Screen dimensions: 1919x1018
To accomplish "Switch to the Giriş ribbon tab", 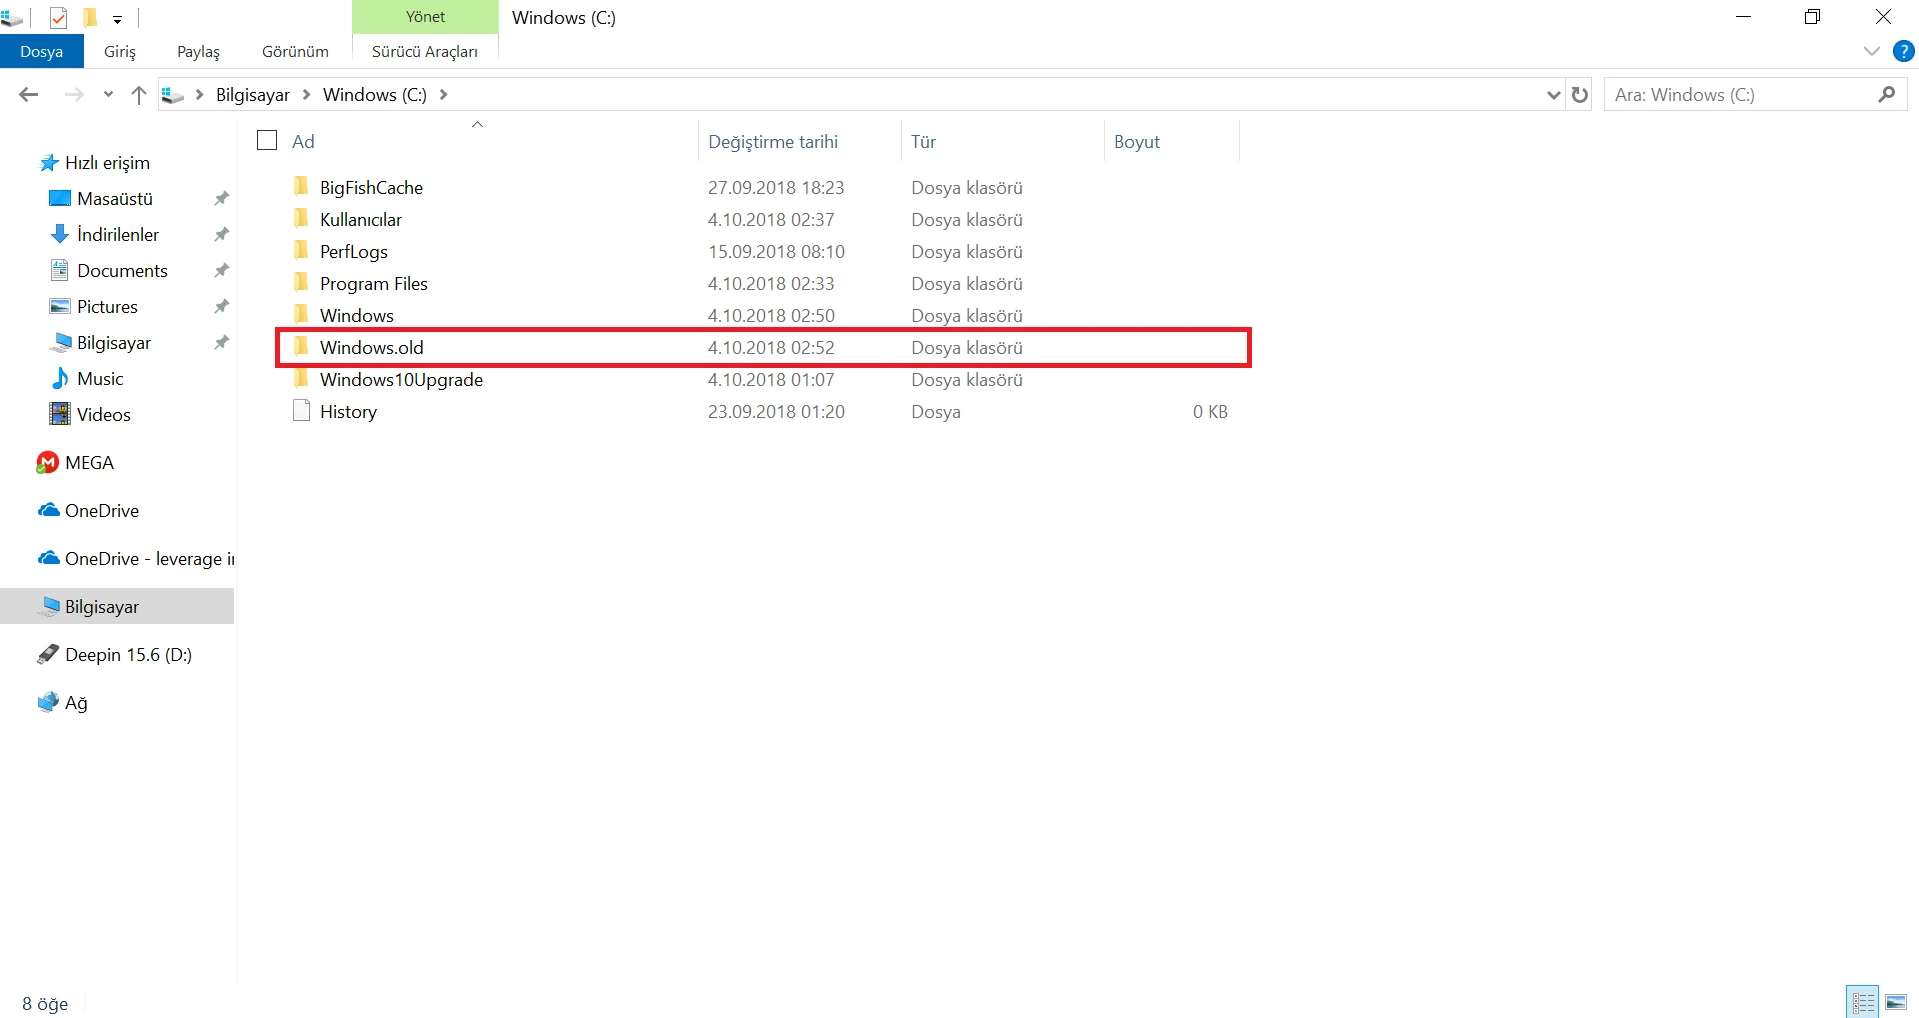I will [120, 51].
